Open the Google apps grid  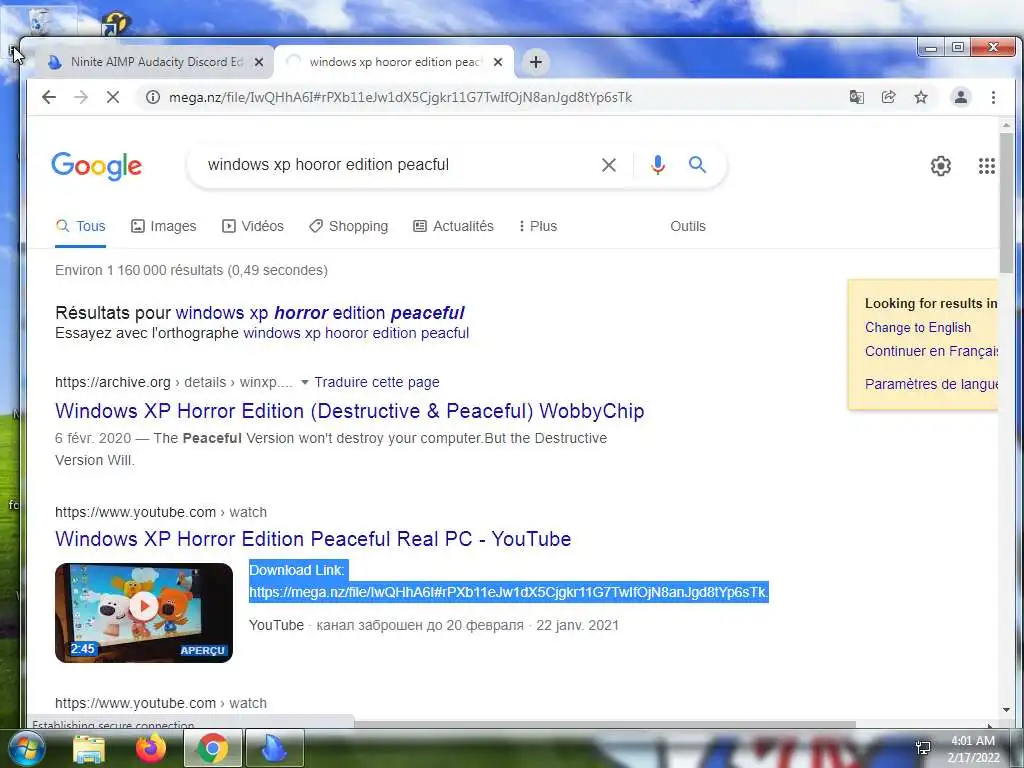pos(987,166)
